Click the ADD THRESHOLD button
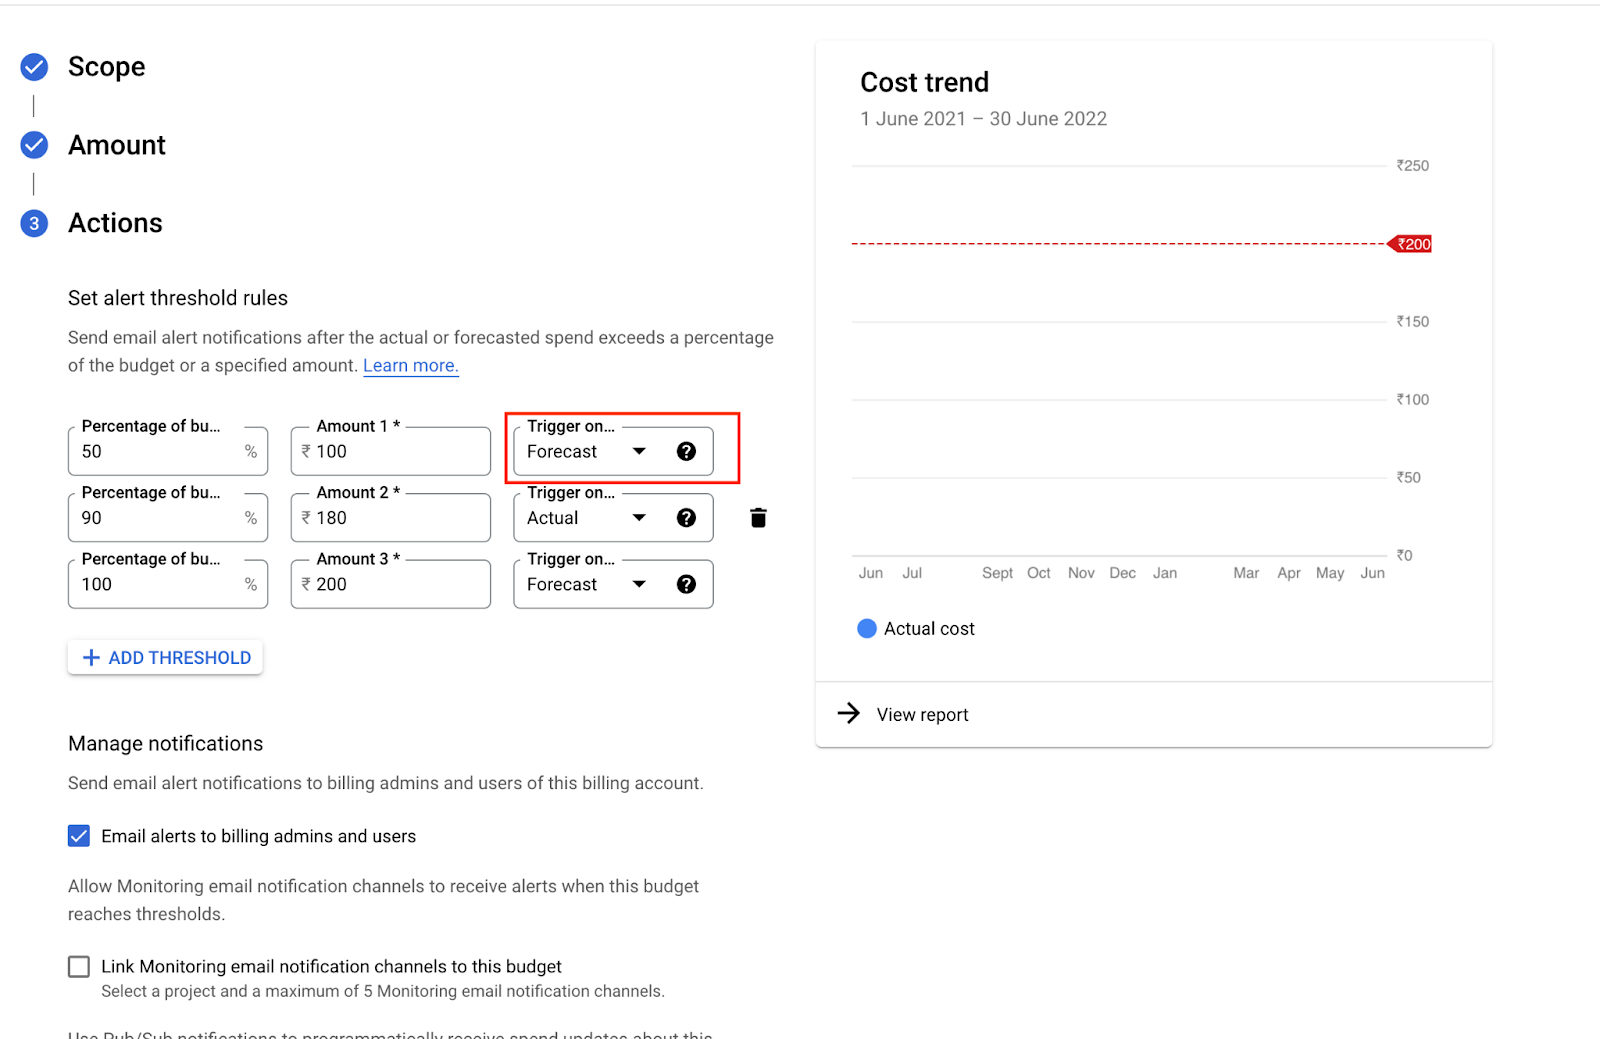The image size is (1600, 1039). [x=164, y=657]
